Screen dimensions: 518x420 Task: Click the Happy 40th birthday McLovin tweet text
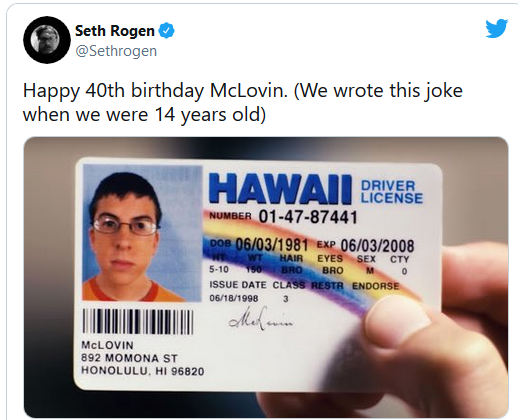coord(243,102)
